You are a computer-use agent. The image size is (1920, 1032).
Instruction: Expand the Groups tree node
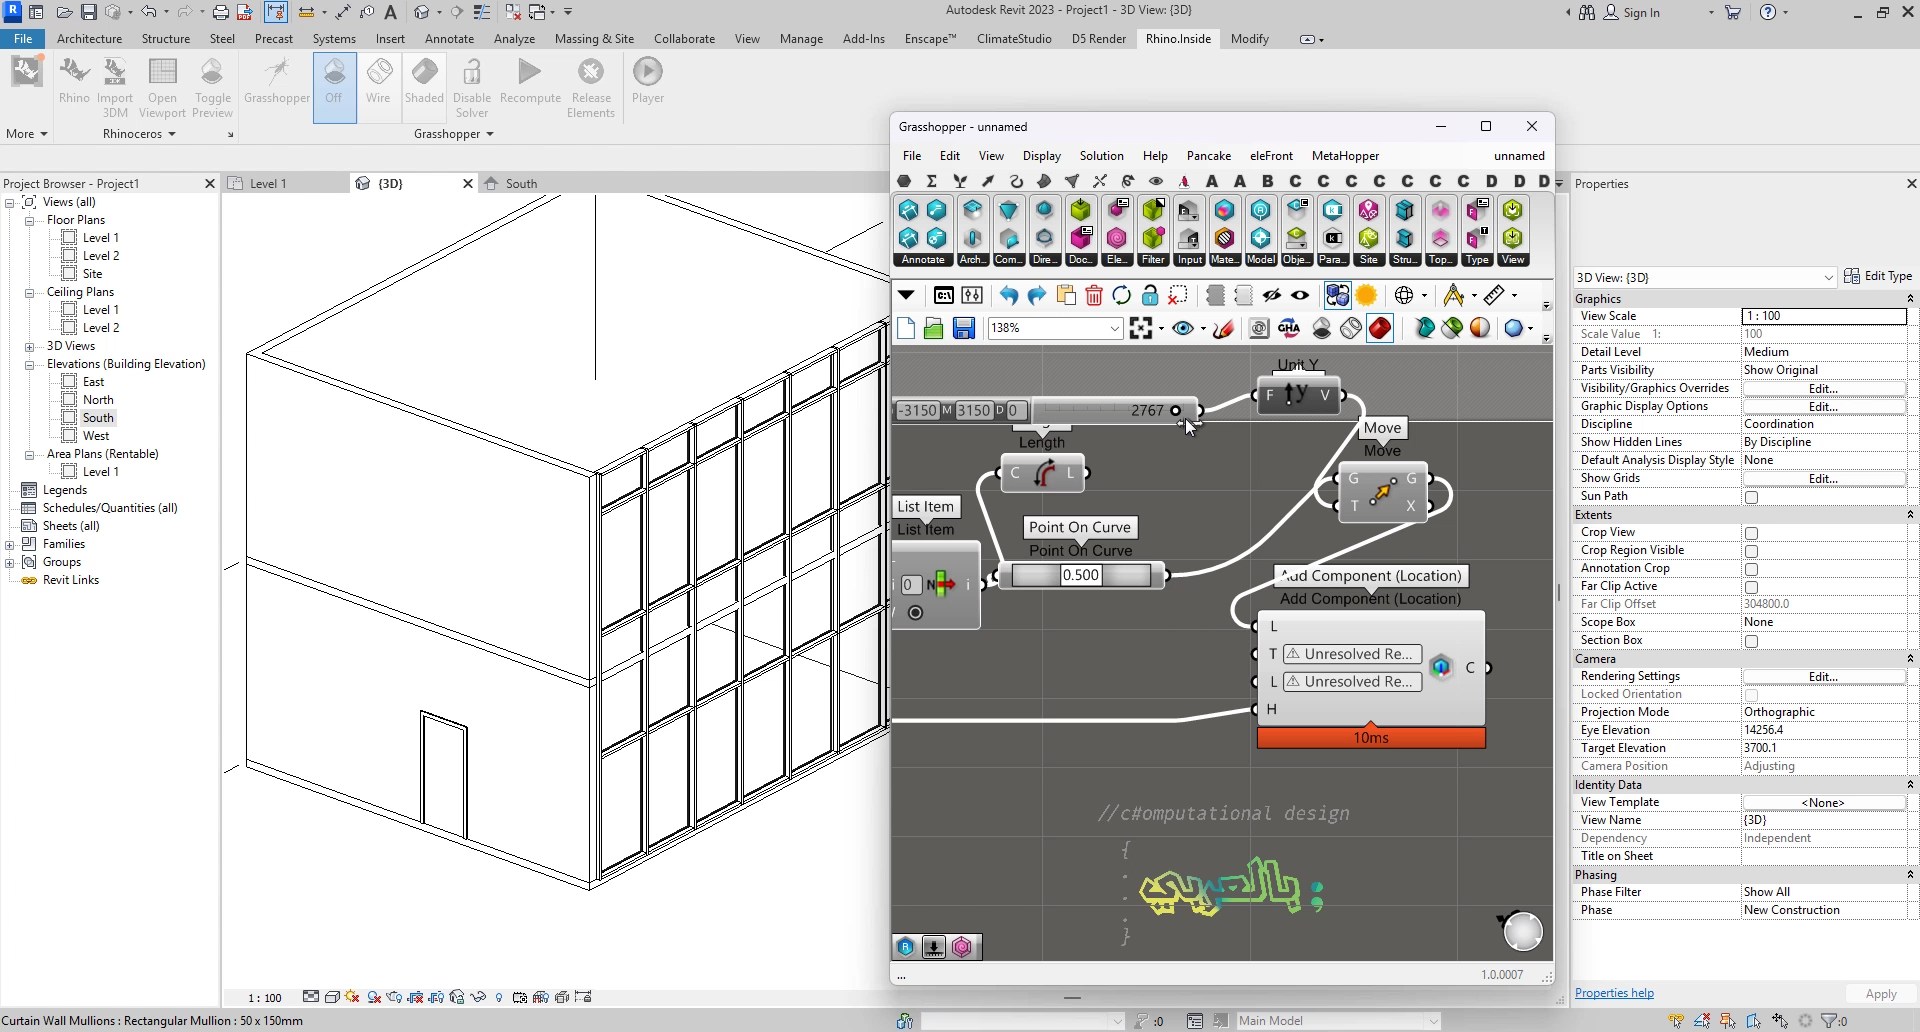pos(10,562)
